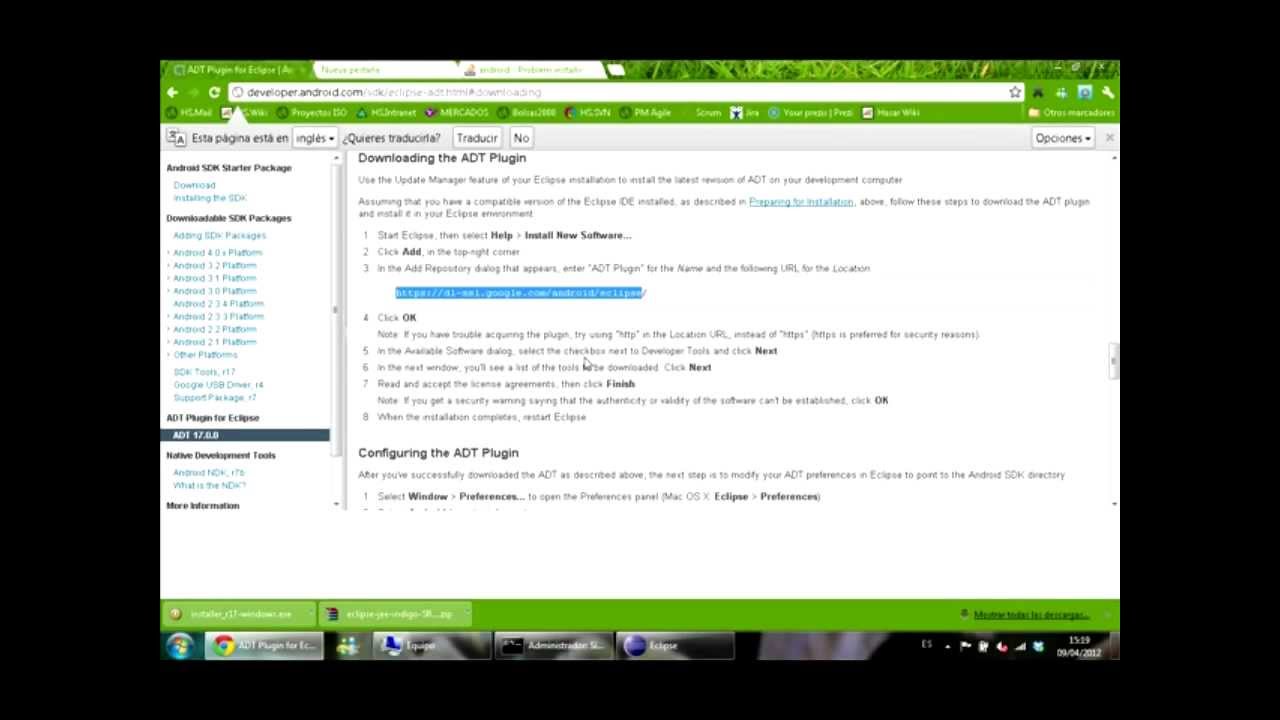Open the Android NDK, r7b link
This screenshot has height=720, width=1280.
pyautogui.click(x=208, y=473)
